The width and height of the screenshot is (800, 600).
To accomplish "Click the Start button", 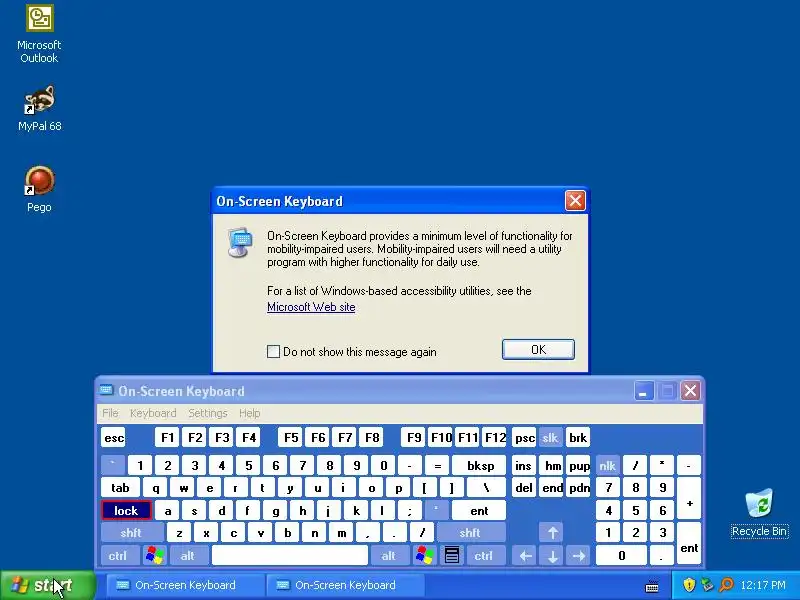I will (47, 585).
